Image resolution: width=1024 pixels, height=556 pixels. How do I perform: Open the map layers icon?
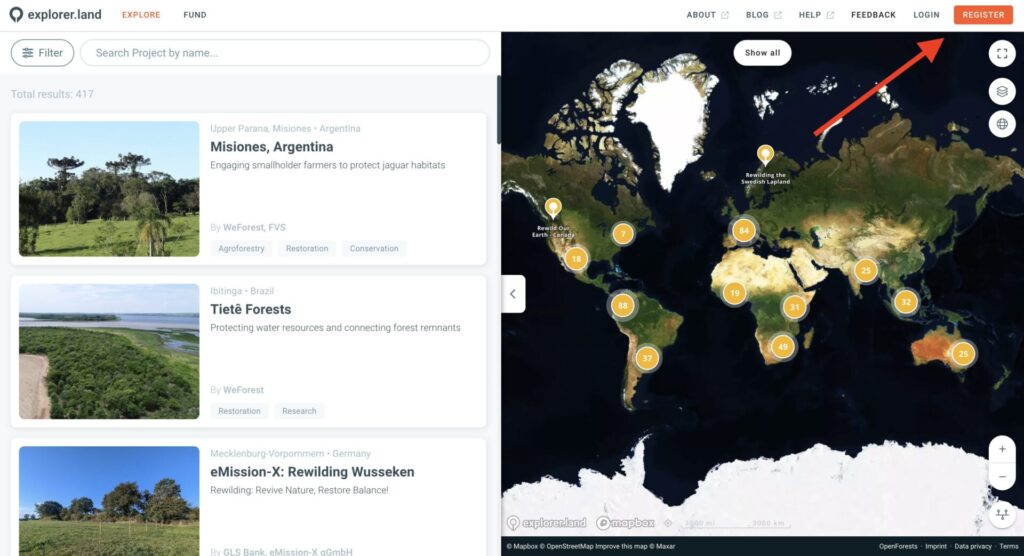click(x=1002, y=91)
